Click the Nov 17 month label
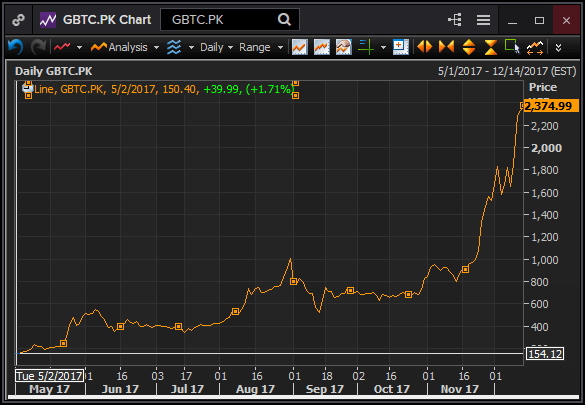The image size is (586, 407). pos(460,389)
